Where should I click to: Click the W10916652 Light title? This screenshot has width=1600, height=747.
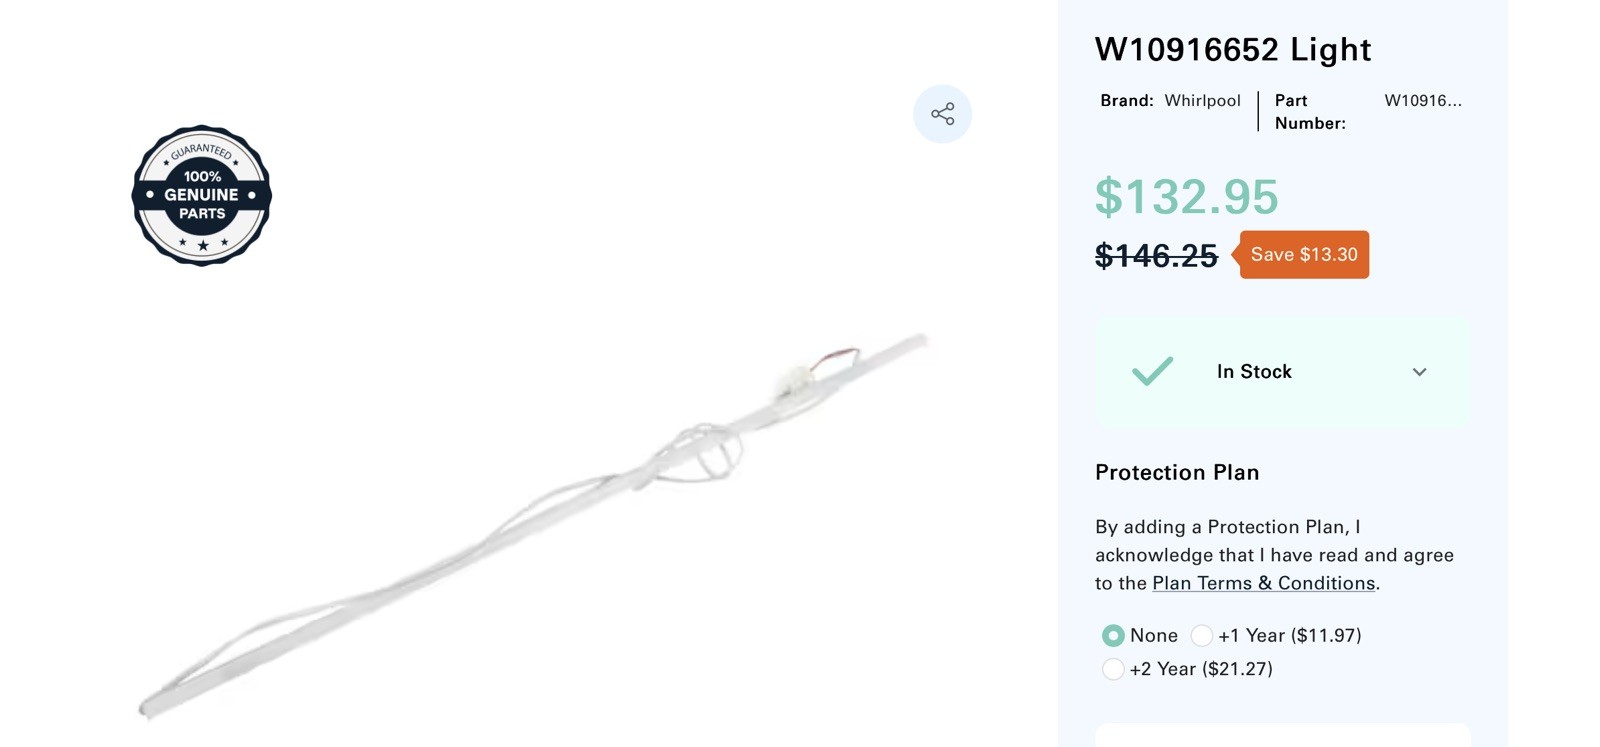[1233, 49]
